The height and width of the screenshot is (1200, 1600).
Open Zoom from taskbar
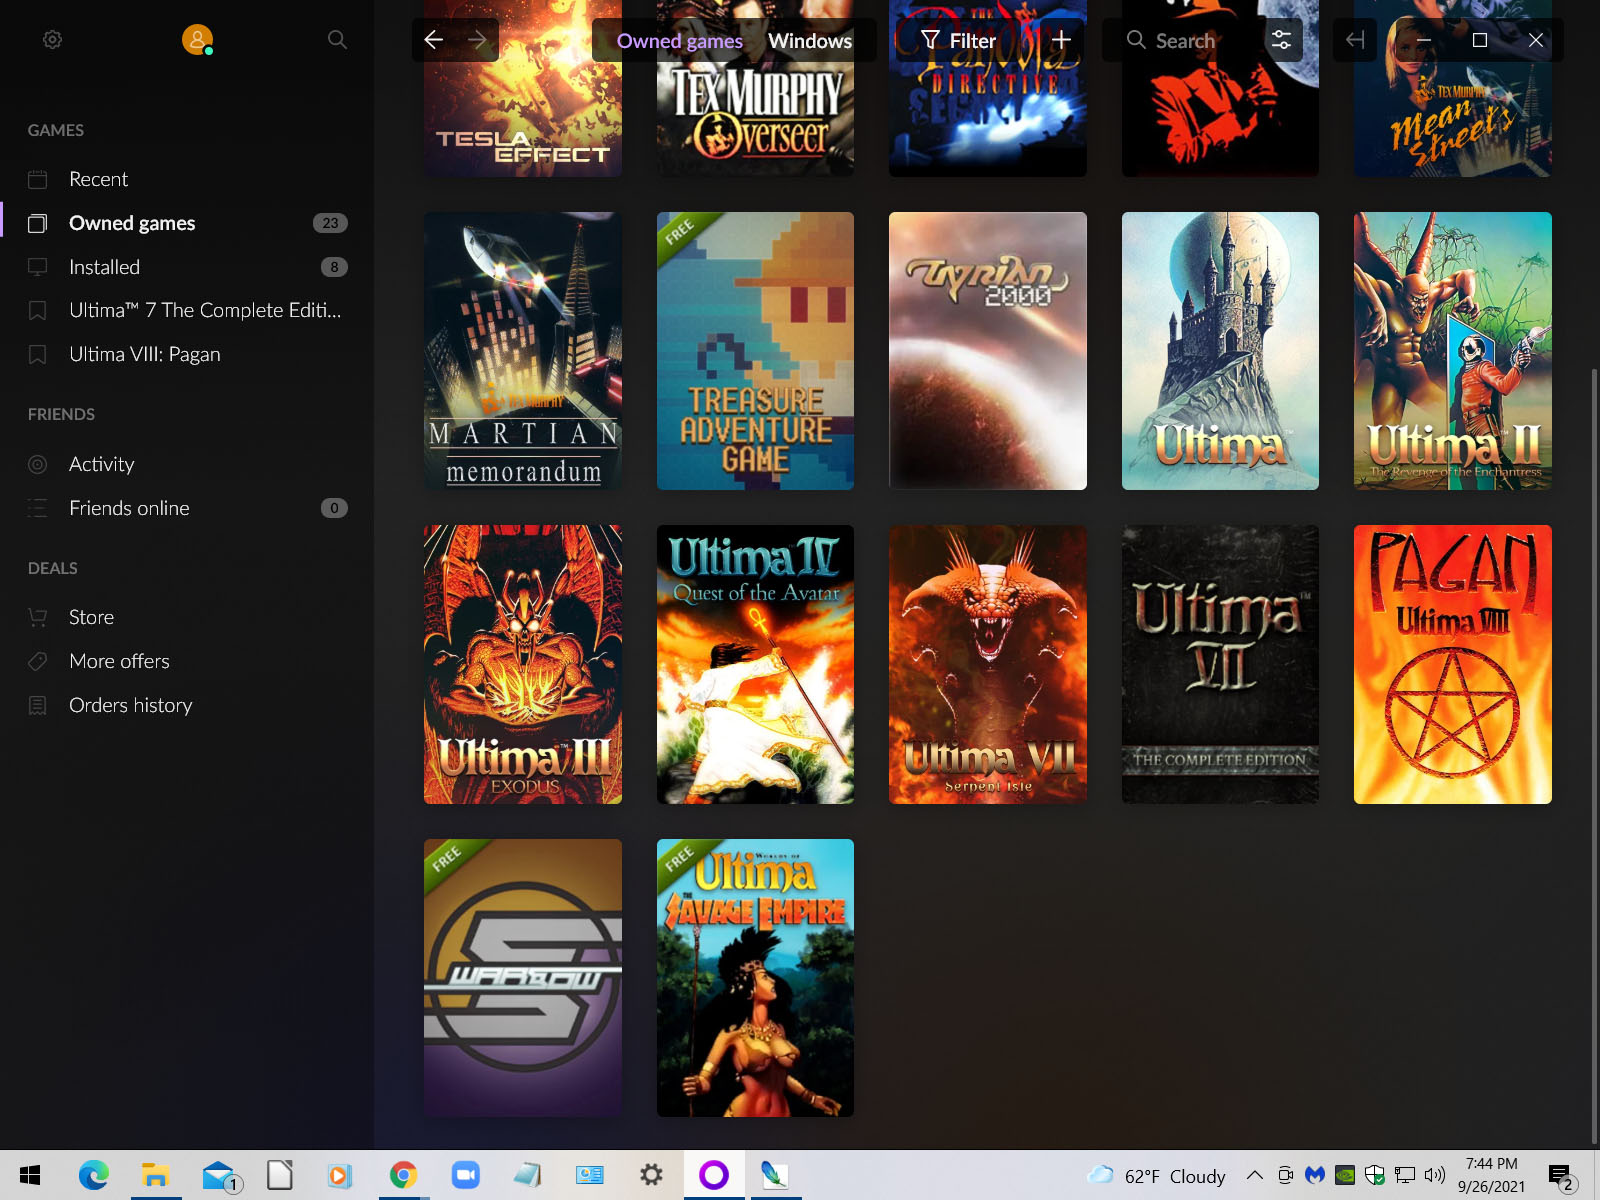pyautogui.click(x=465, y=1175)
